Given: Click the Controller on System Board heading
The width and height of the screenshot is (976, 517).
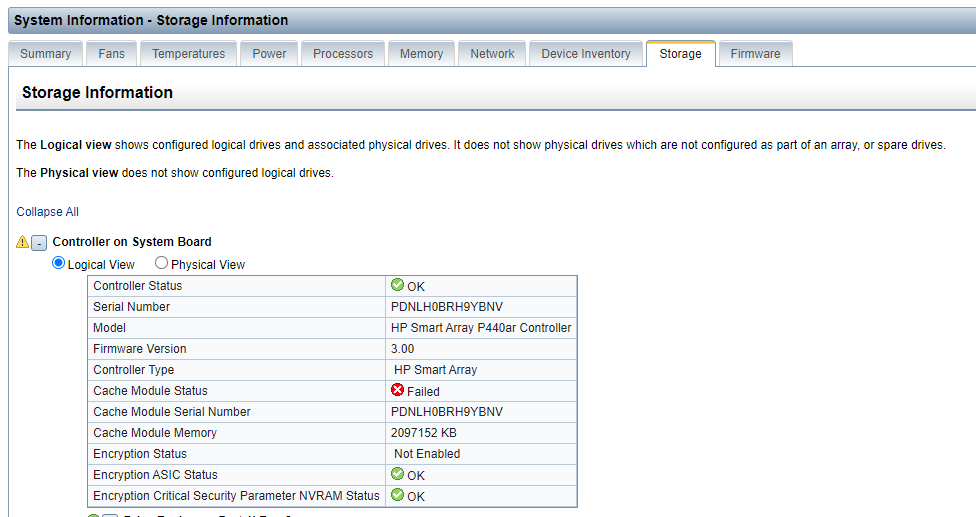Looking at the screenshot, I should click(x=132, y=242).
